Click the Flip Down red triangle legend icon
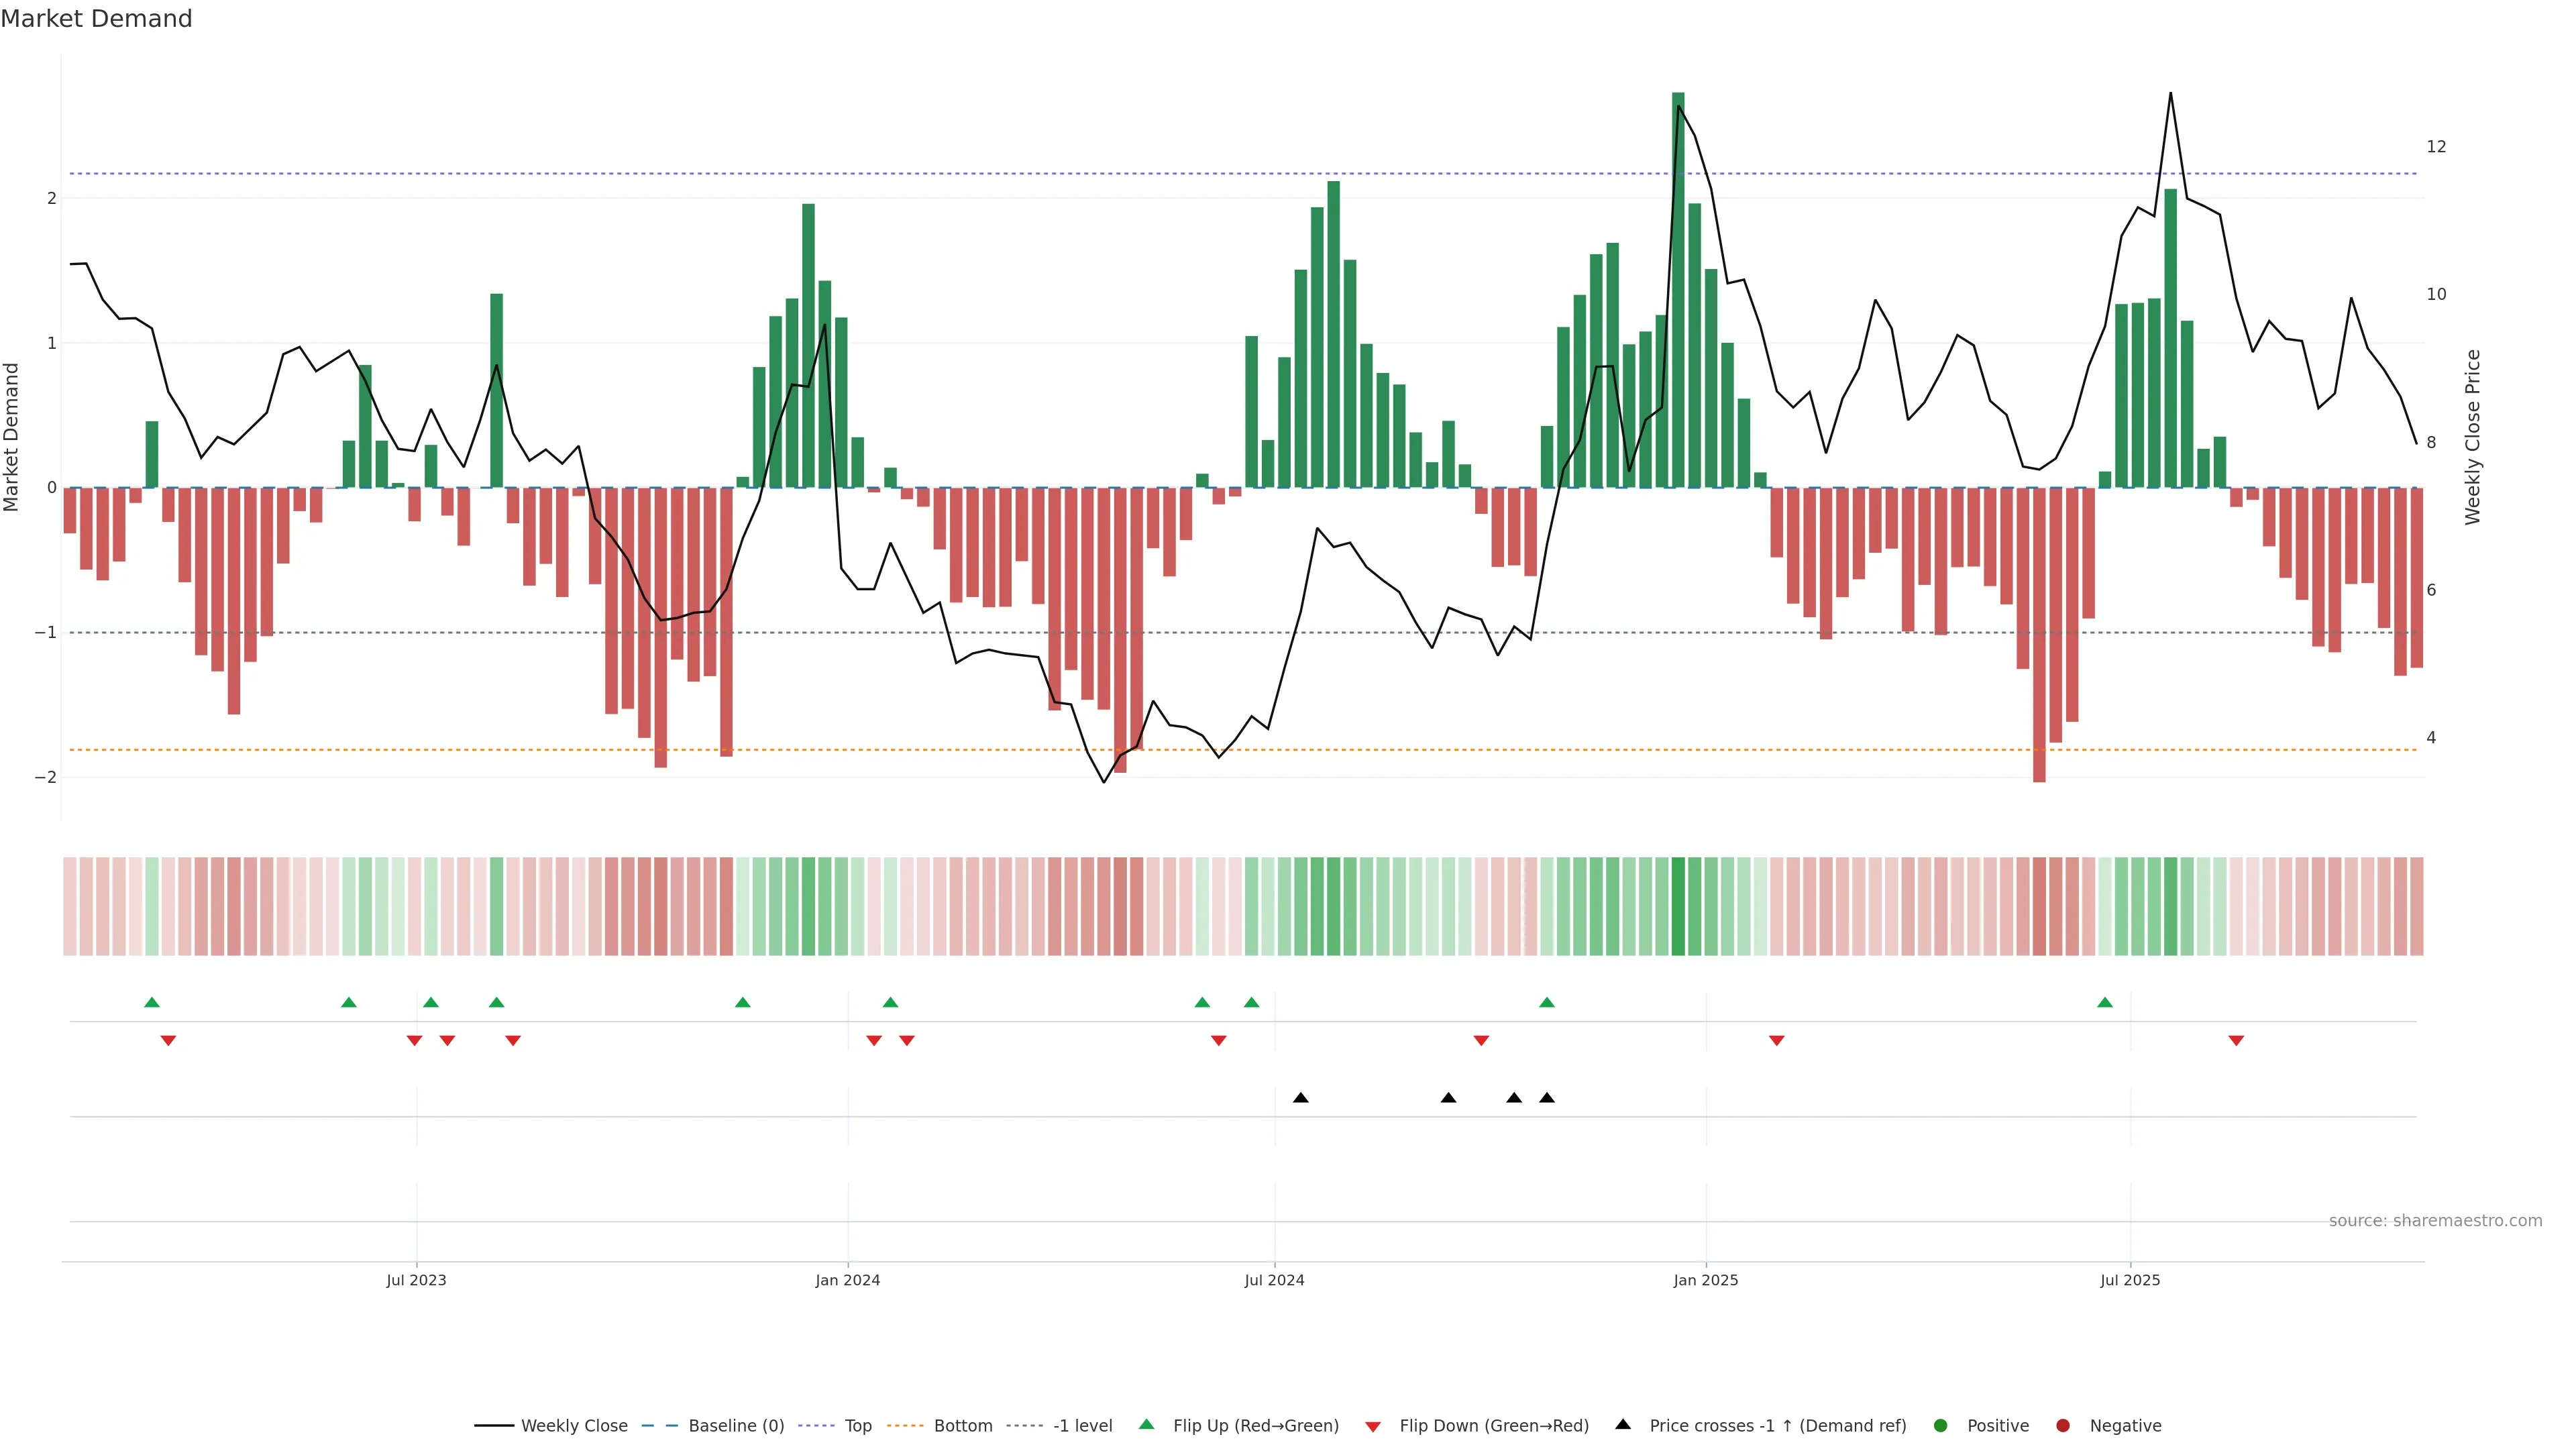Image resolution: width=2576 pixels, height=1449 pixels. pos(1373,1427)
